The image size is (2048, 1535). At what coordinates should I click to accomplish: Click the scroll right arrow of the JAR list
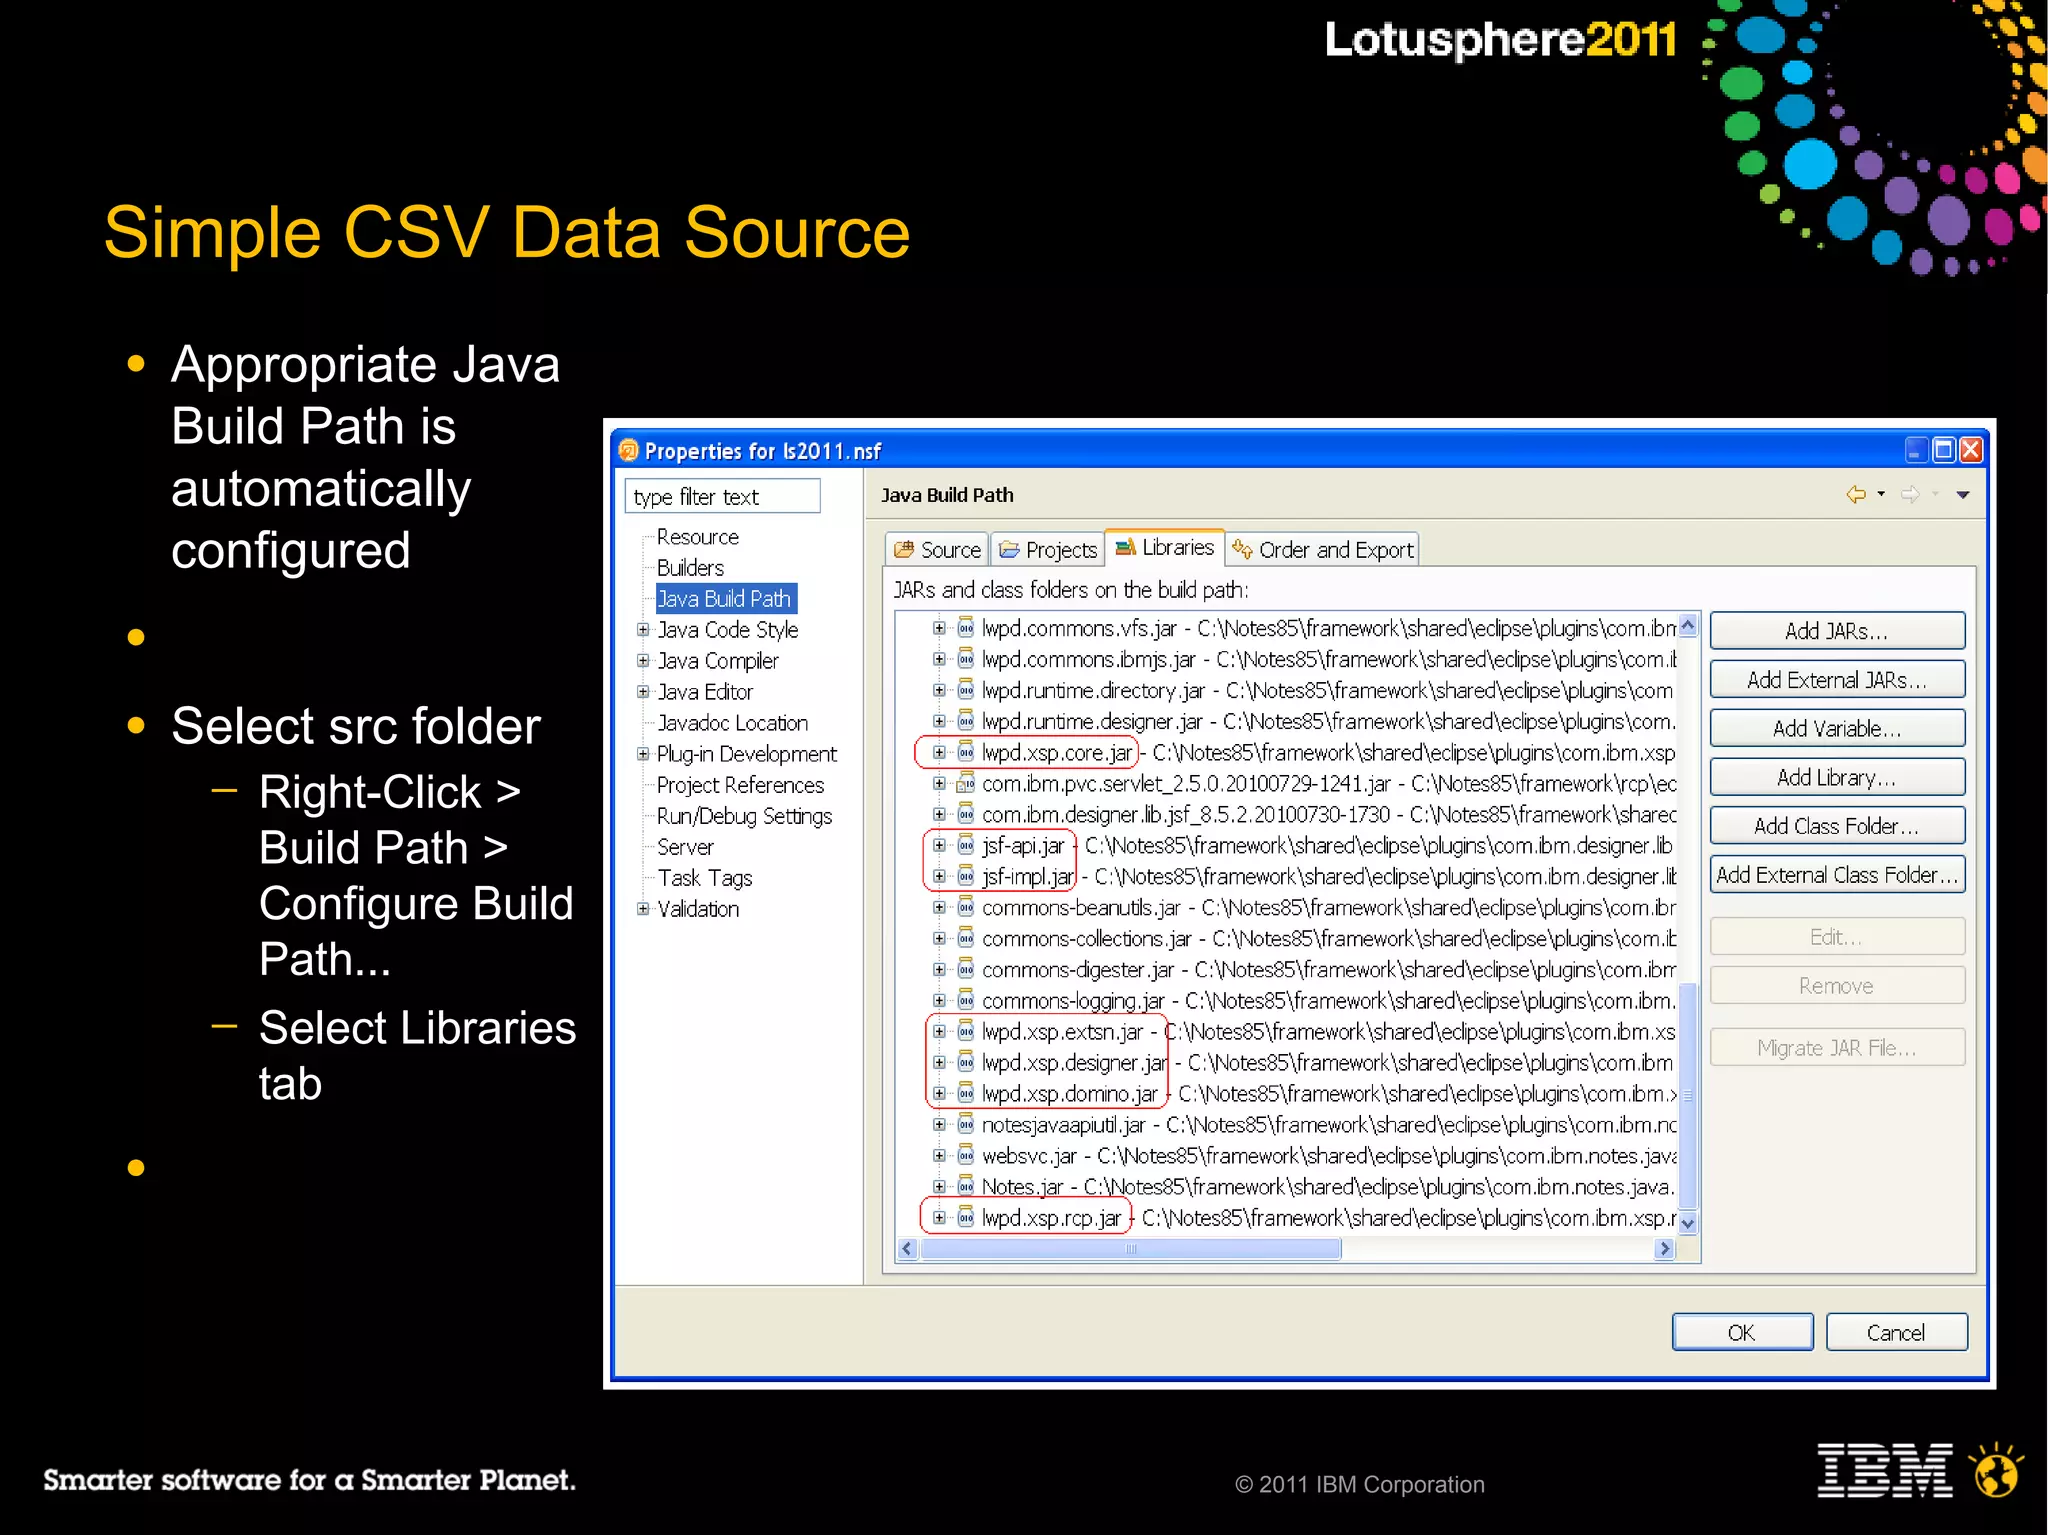coord(1665,1248)
